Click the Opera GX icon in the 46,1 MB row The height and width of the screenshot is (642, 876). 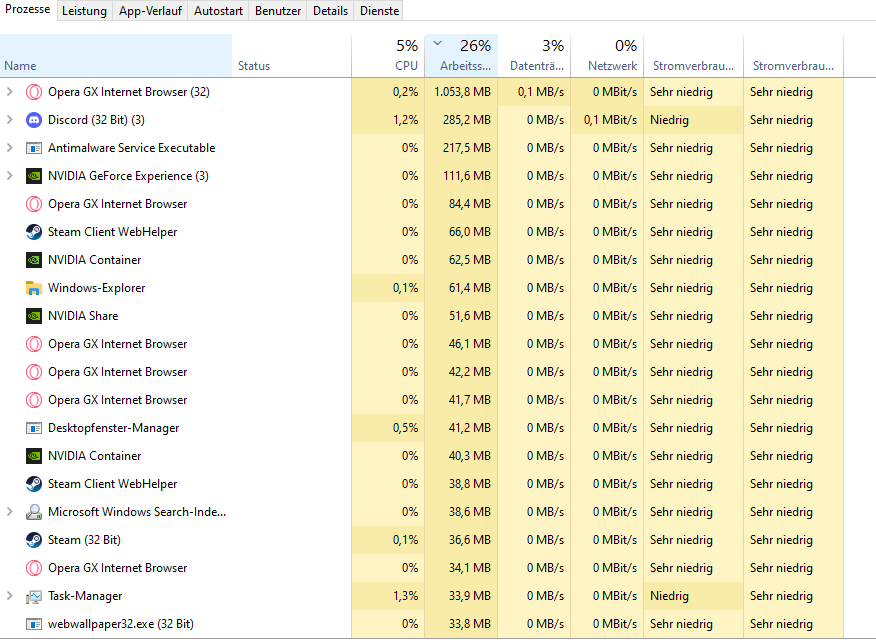point(34,344)
